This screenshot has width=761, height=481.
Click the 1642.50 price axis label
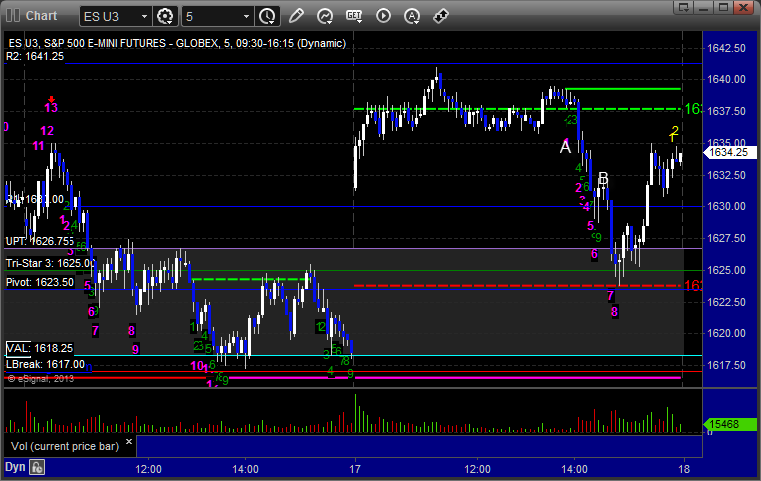pyautogui.click(x=727, y=48)
